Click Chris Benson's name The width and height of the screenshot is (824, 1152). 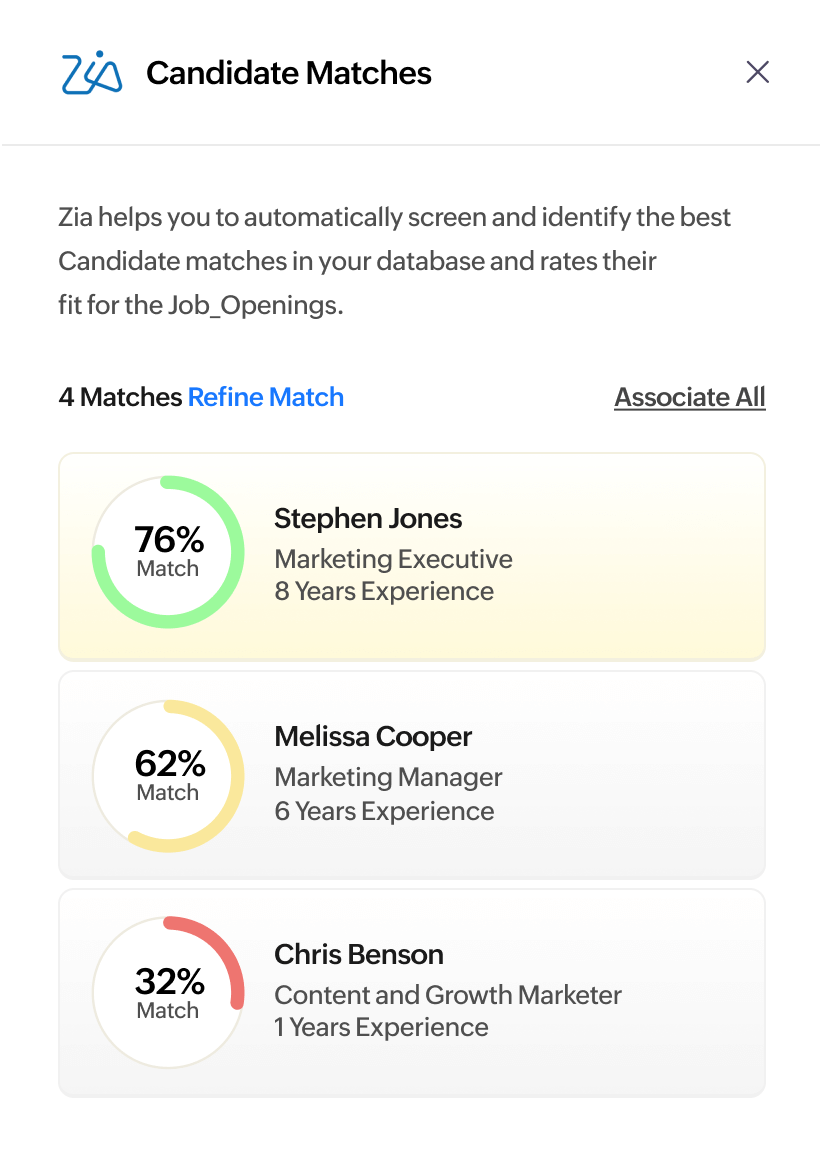click(x=358, y=954)
